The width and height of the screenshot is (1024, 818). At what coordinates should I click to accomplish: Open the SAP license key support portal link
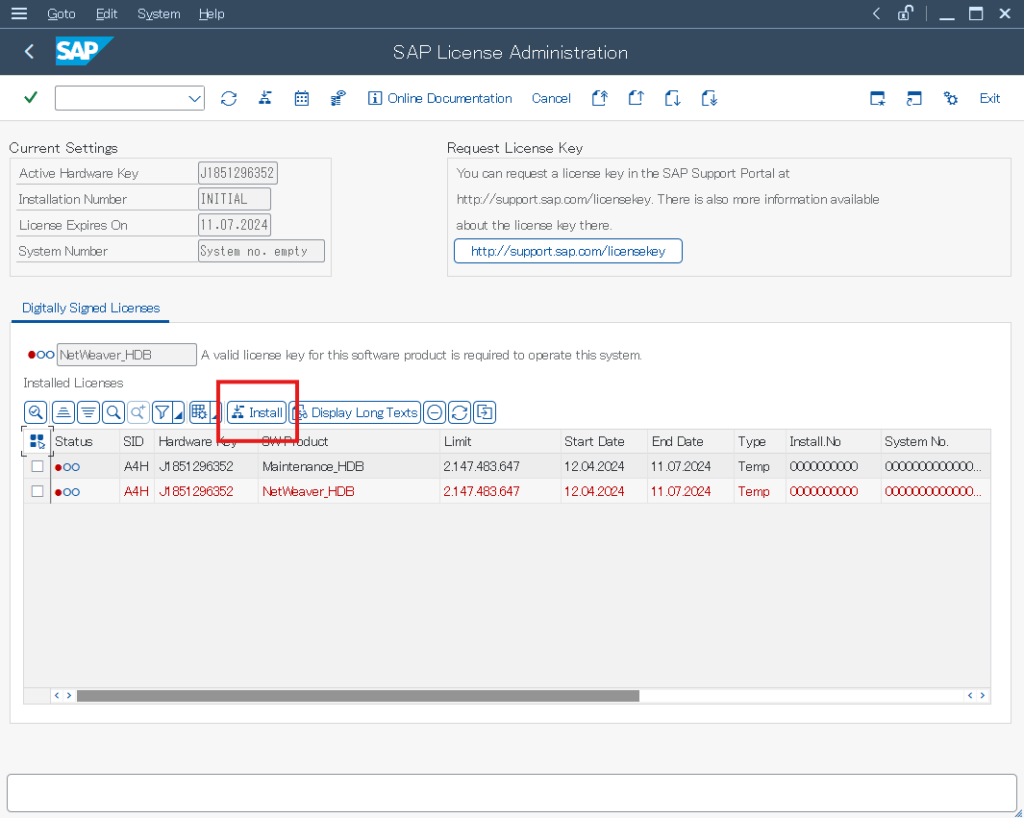coord(567,251)
